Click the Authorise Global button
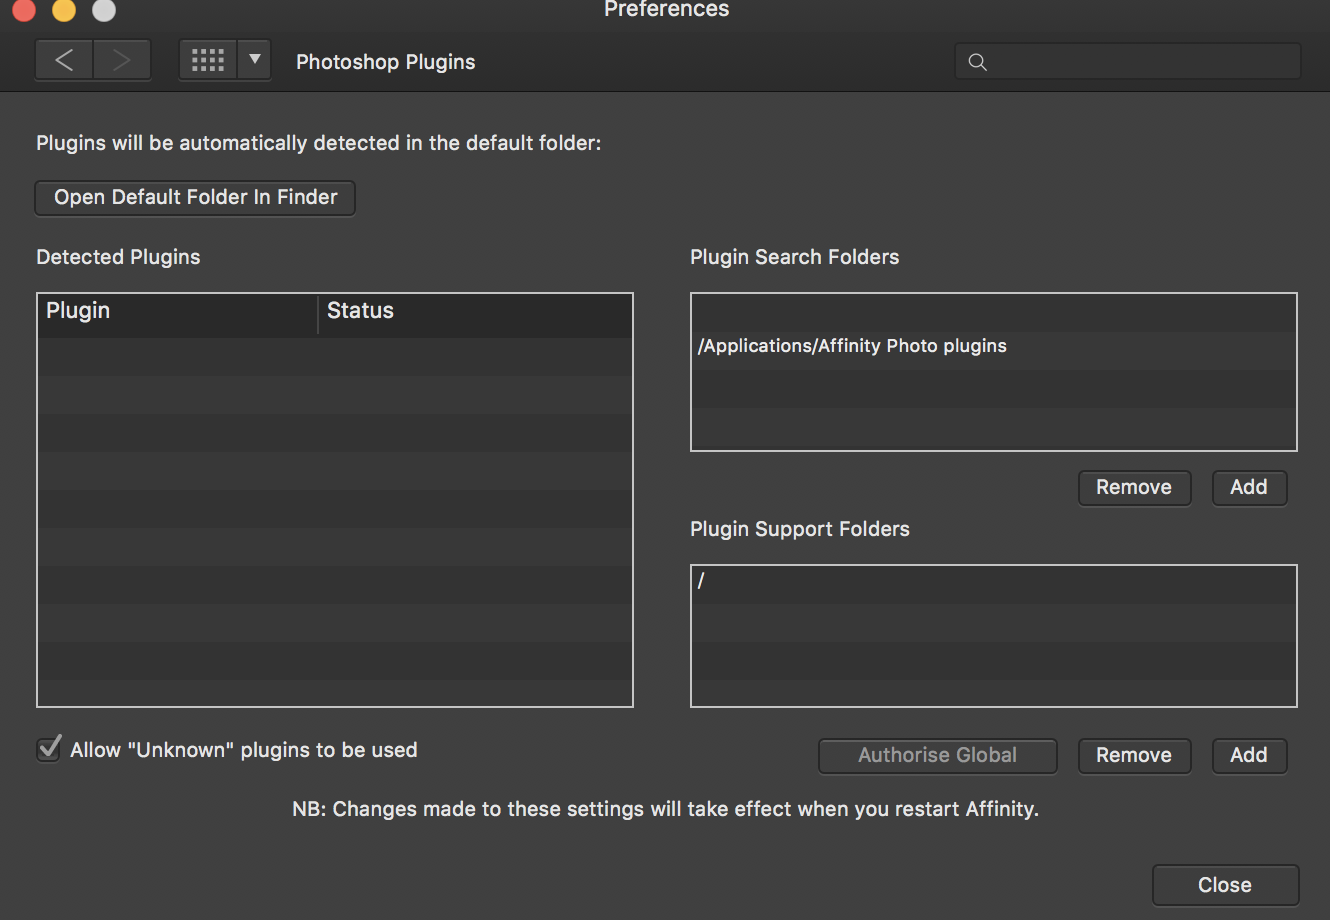Viewport: 1330px width, 920px height. tap(937, 755)
